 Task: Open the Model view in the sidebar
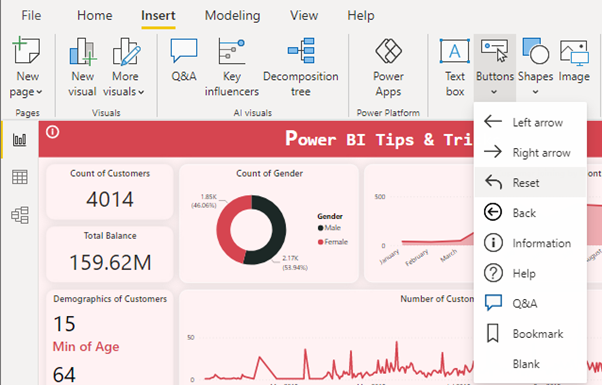[x=20, y=215]
